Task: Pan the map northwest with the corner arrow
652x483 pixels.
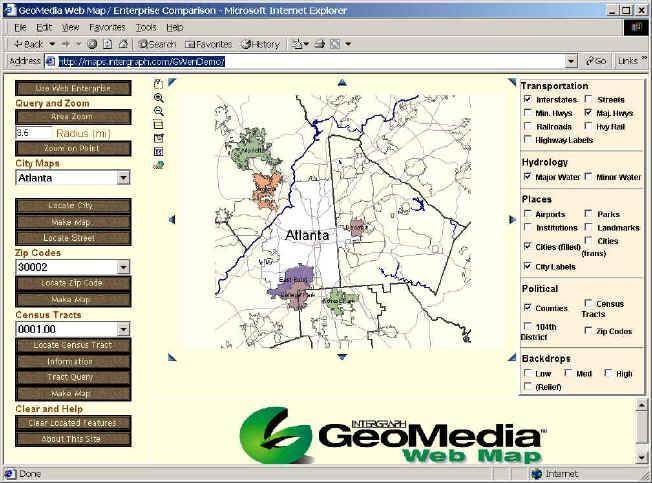Action: (172, 82)
